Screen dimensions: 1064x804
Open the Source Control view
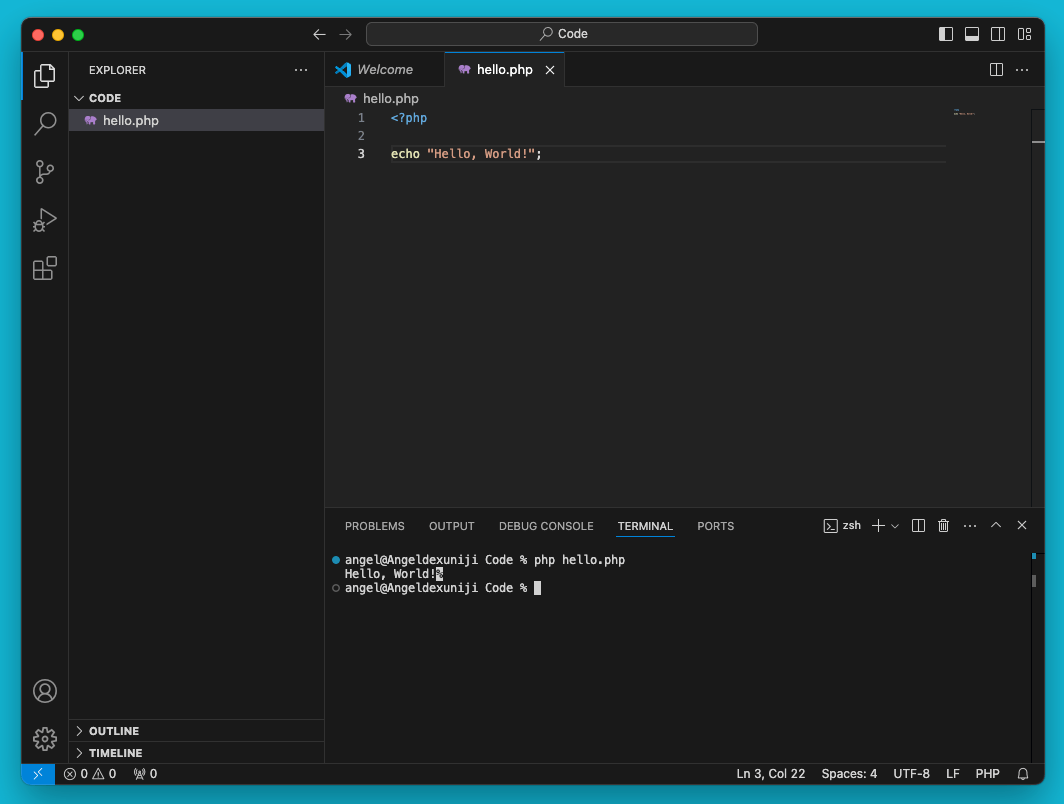coord(45,172)
